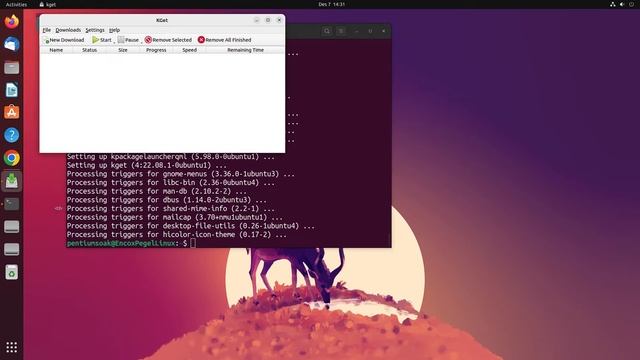The height and width of the screenshot is (360, 640).
Task: Click Activities in the top bar
Action: (16, 4)
